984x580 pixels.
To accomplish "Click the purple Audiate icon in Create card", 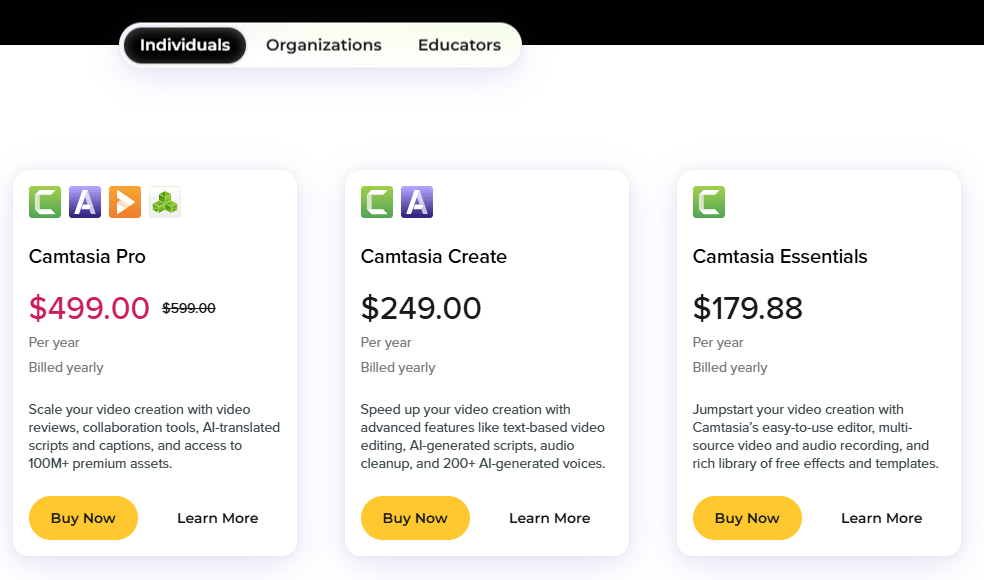I will coord(417,202).
